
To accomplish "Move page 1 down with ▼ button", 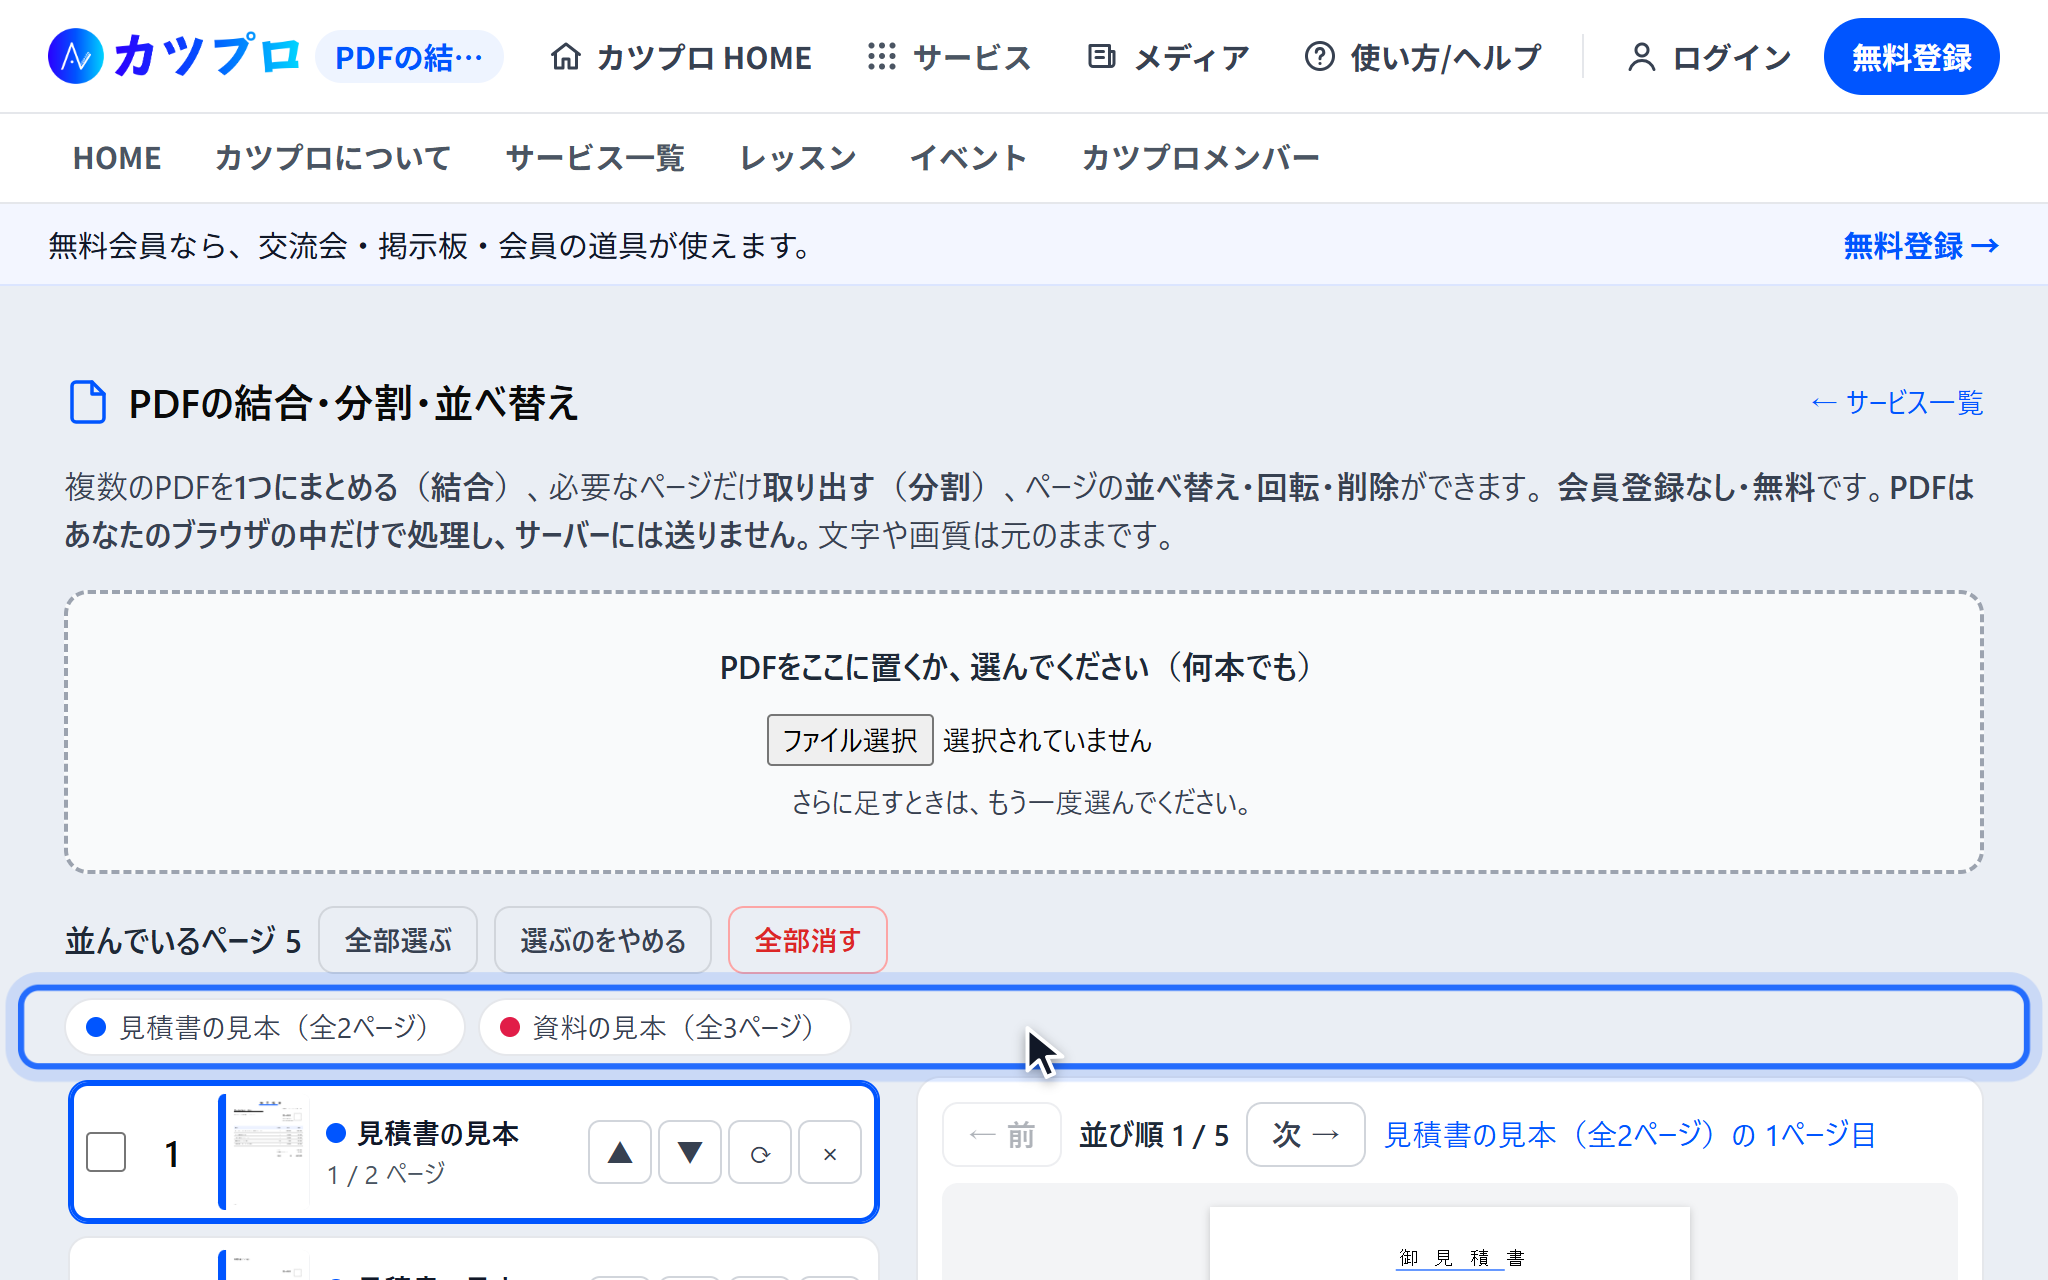I will pyautogui.click(x=690, y=1153).
